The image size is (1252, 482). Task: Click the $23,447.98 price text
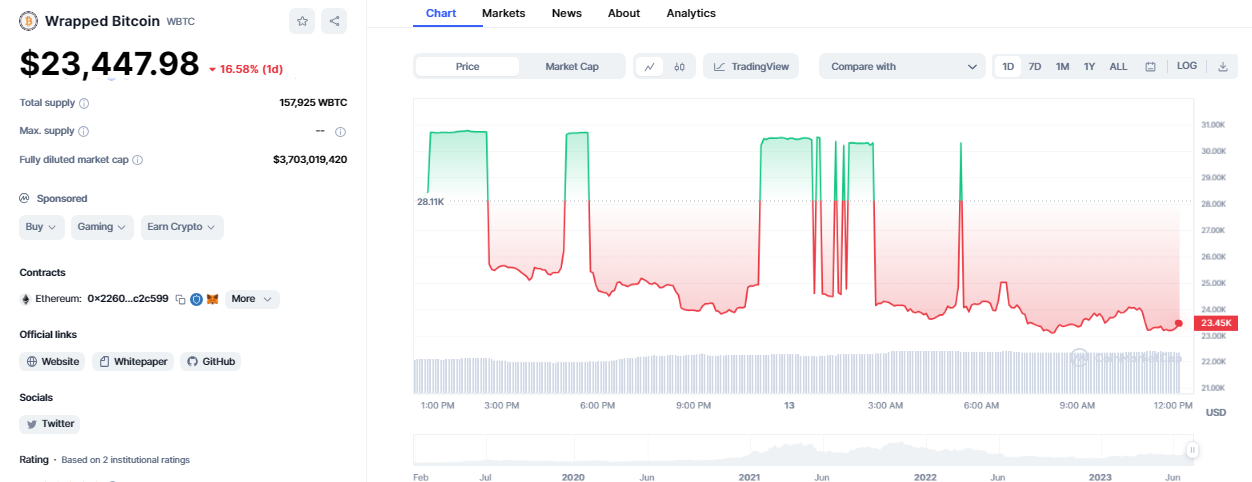109,64
